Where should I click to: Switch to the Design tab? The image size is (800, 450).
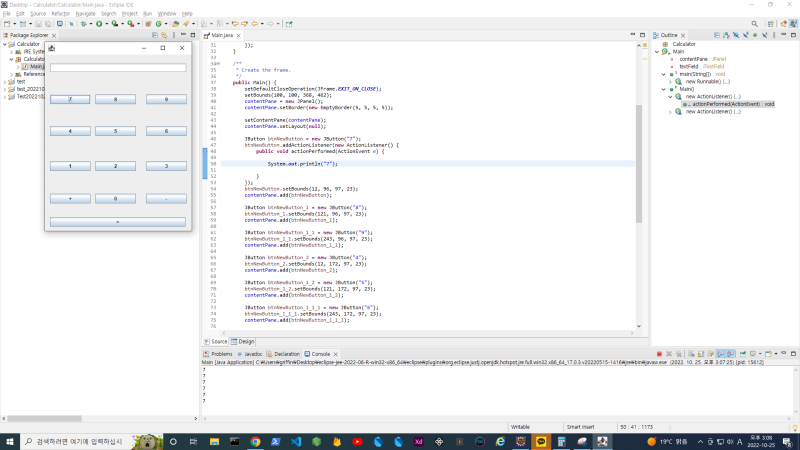243,341
